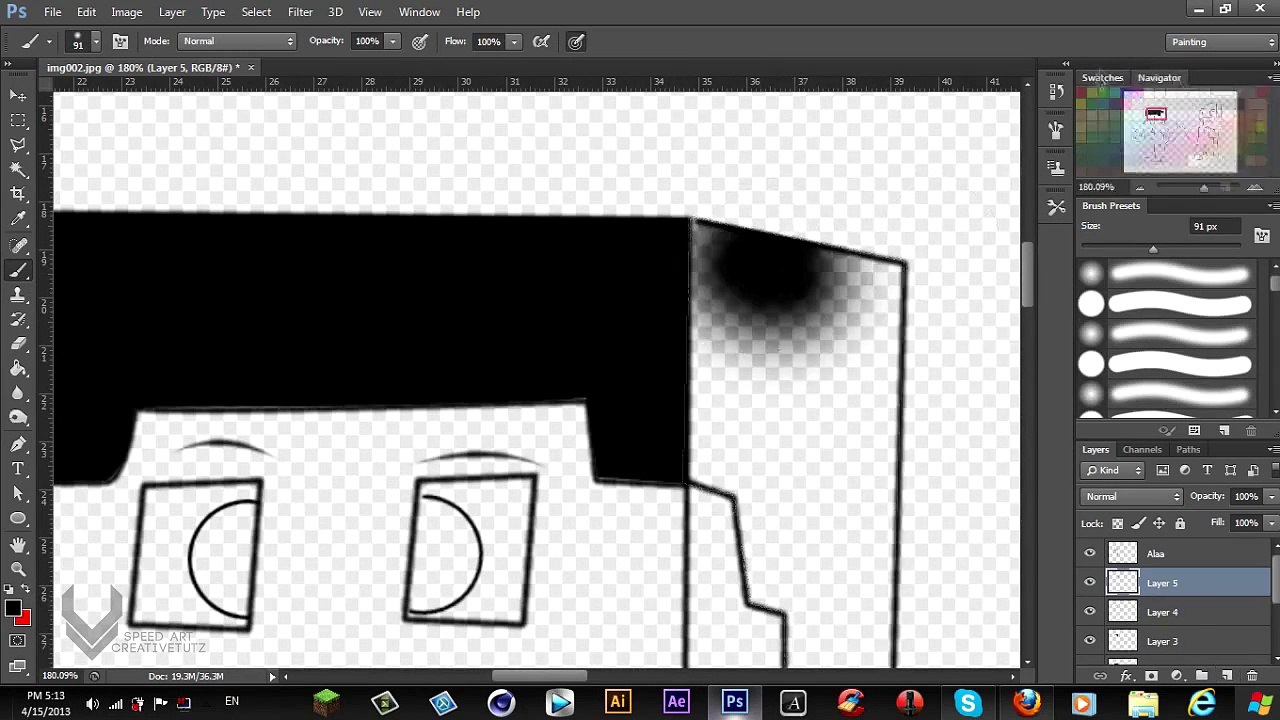
Task: Switch to the Channels tab
Action: 1142,450
